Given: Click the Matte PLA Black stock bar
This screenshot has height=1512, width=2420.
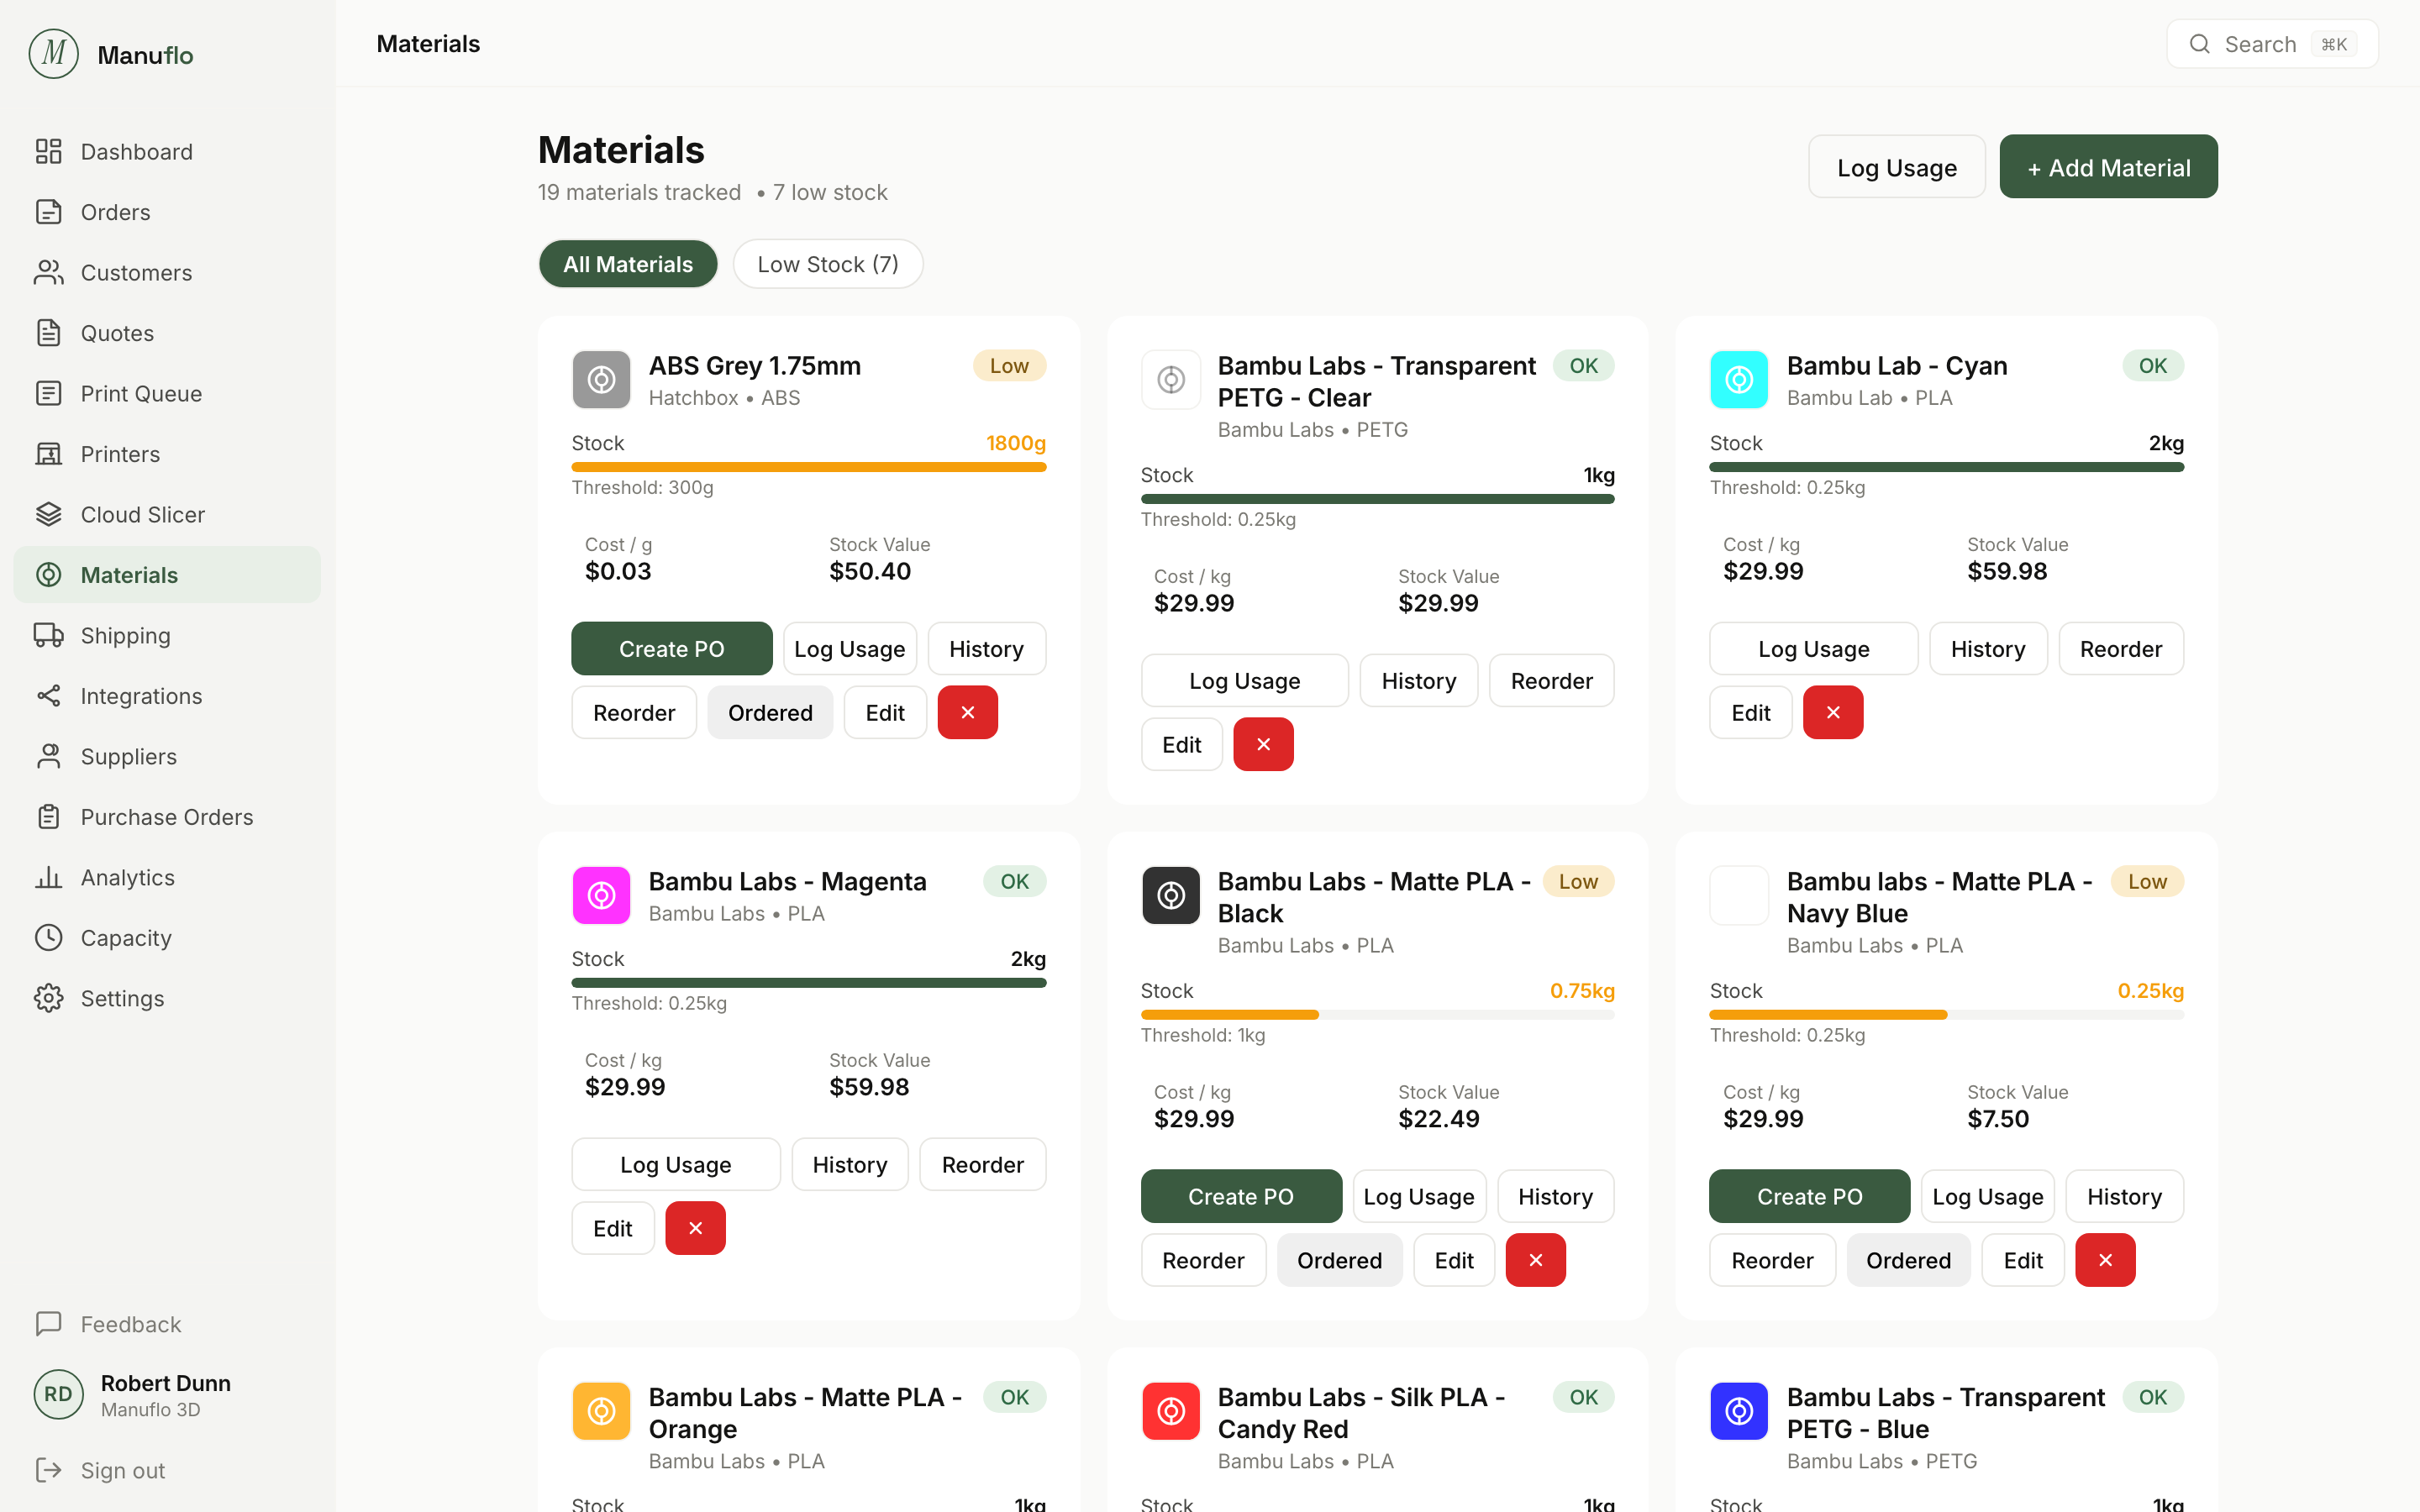Looking at the screenshot, I should pyautogui.click(x=1377, y=1015).
